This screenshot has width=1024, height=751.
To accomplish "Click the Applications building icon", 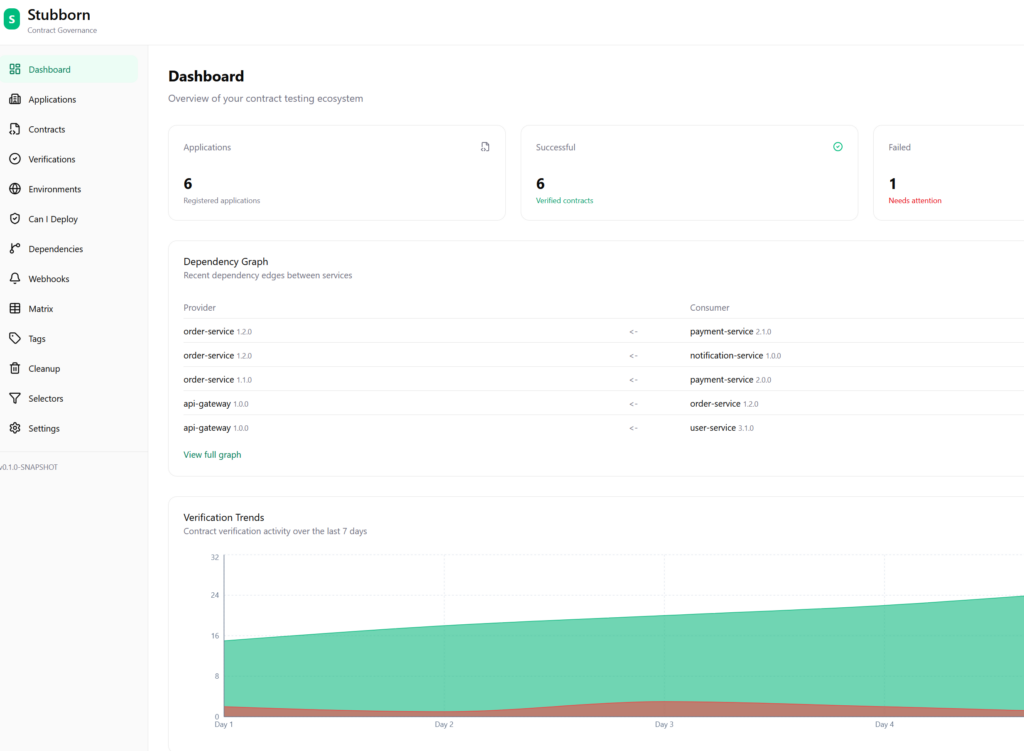I will [x=15, y=99].
